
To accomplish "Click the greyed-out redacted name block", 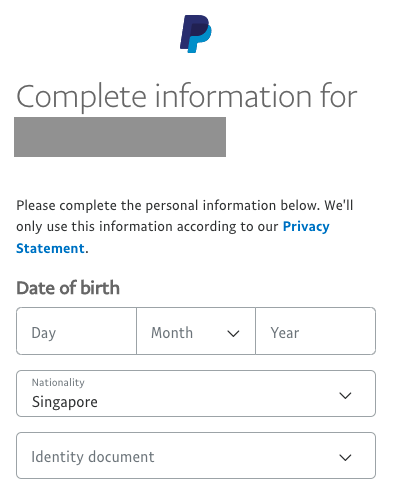I will (x=120, y=137).
